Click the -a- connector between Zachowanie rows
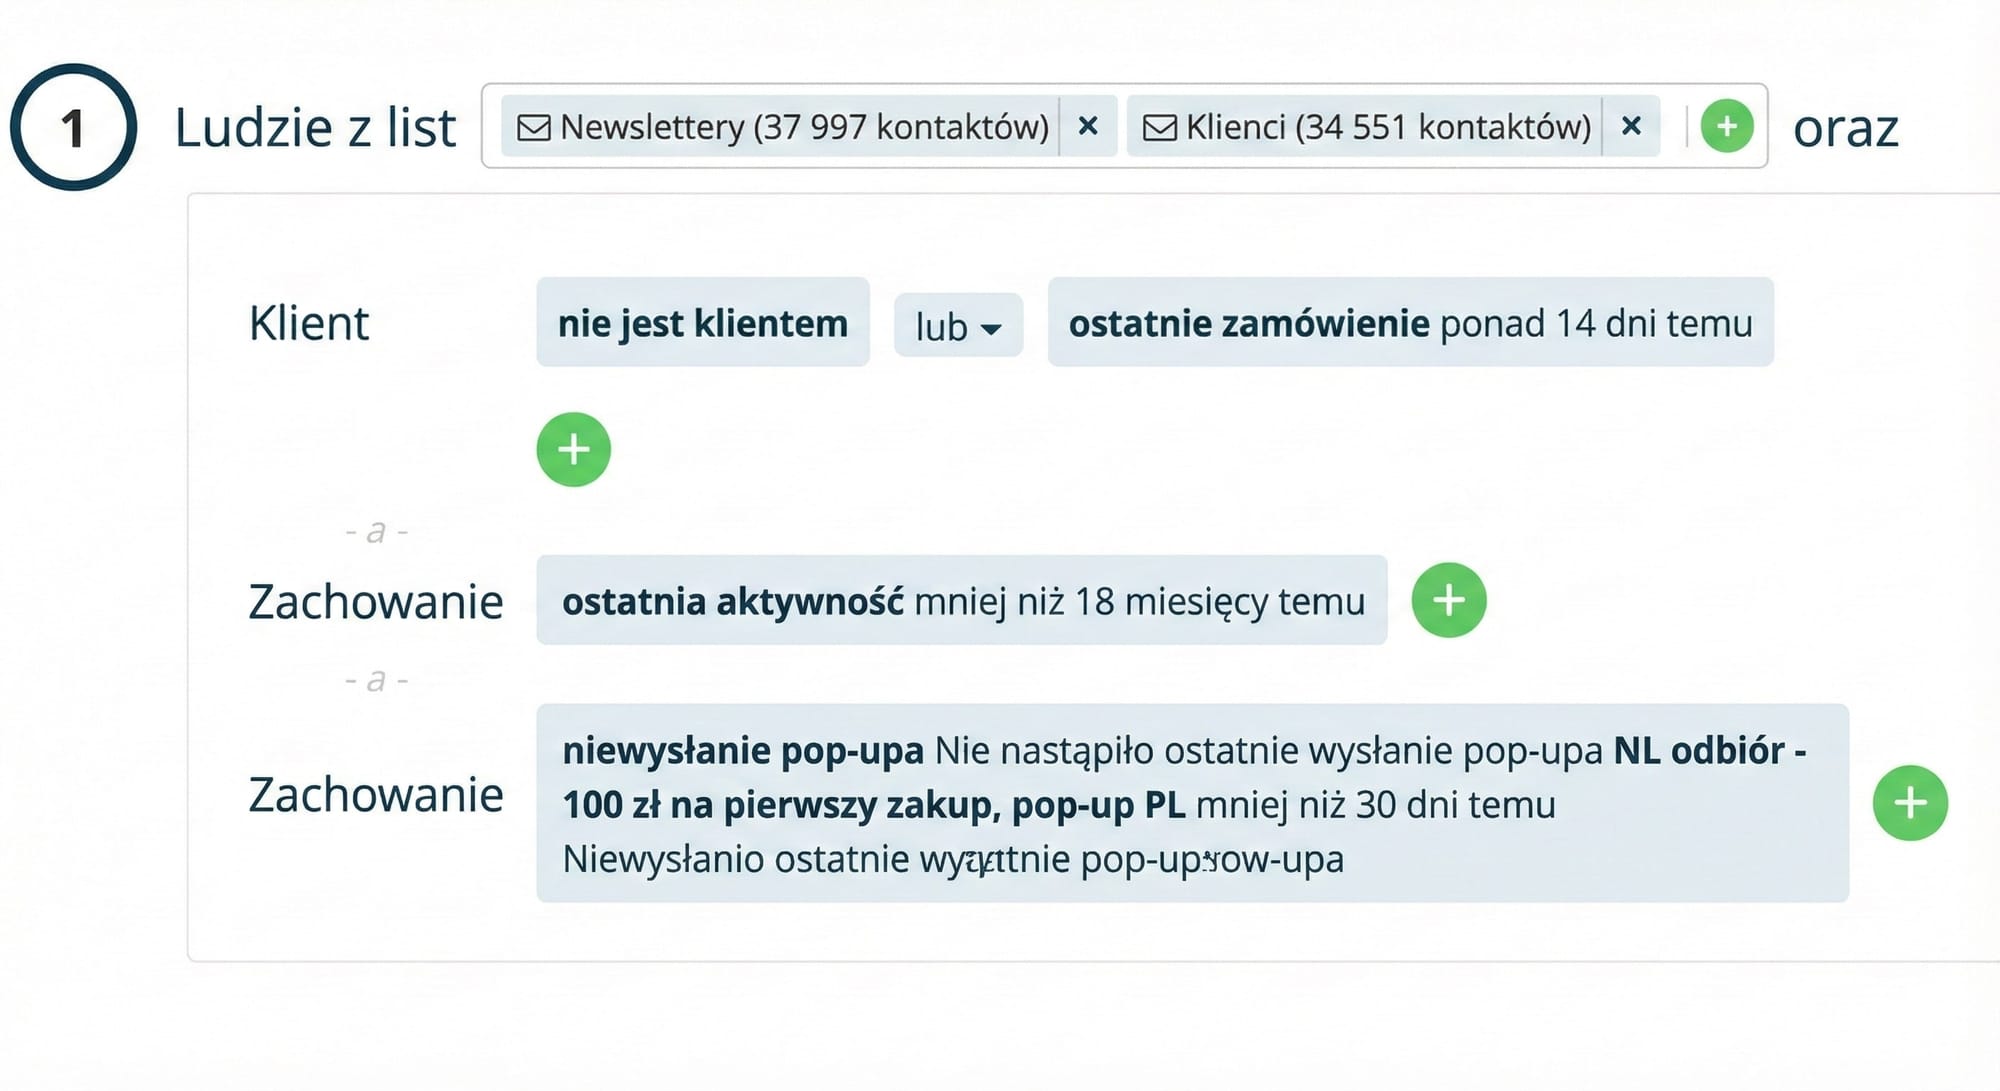This screenshot has width=2000, height=1091. [377, 681]
